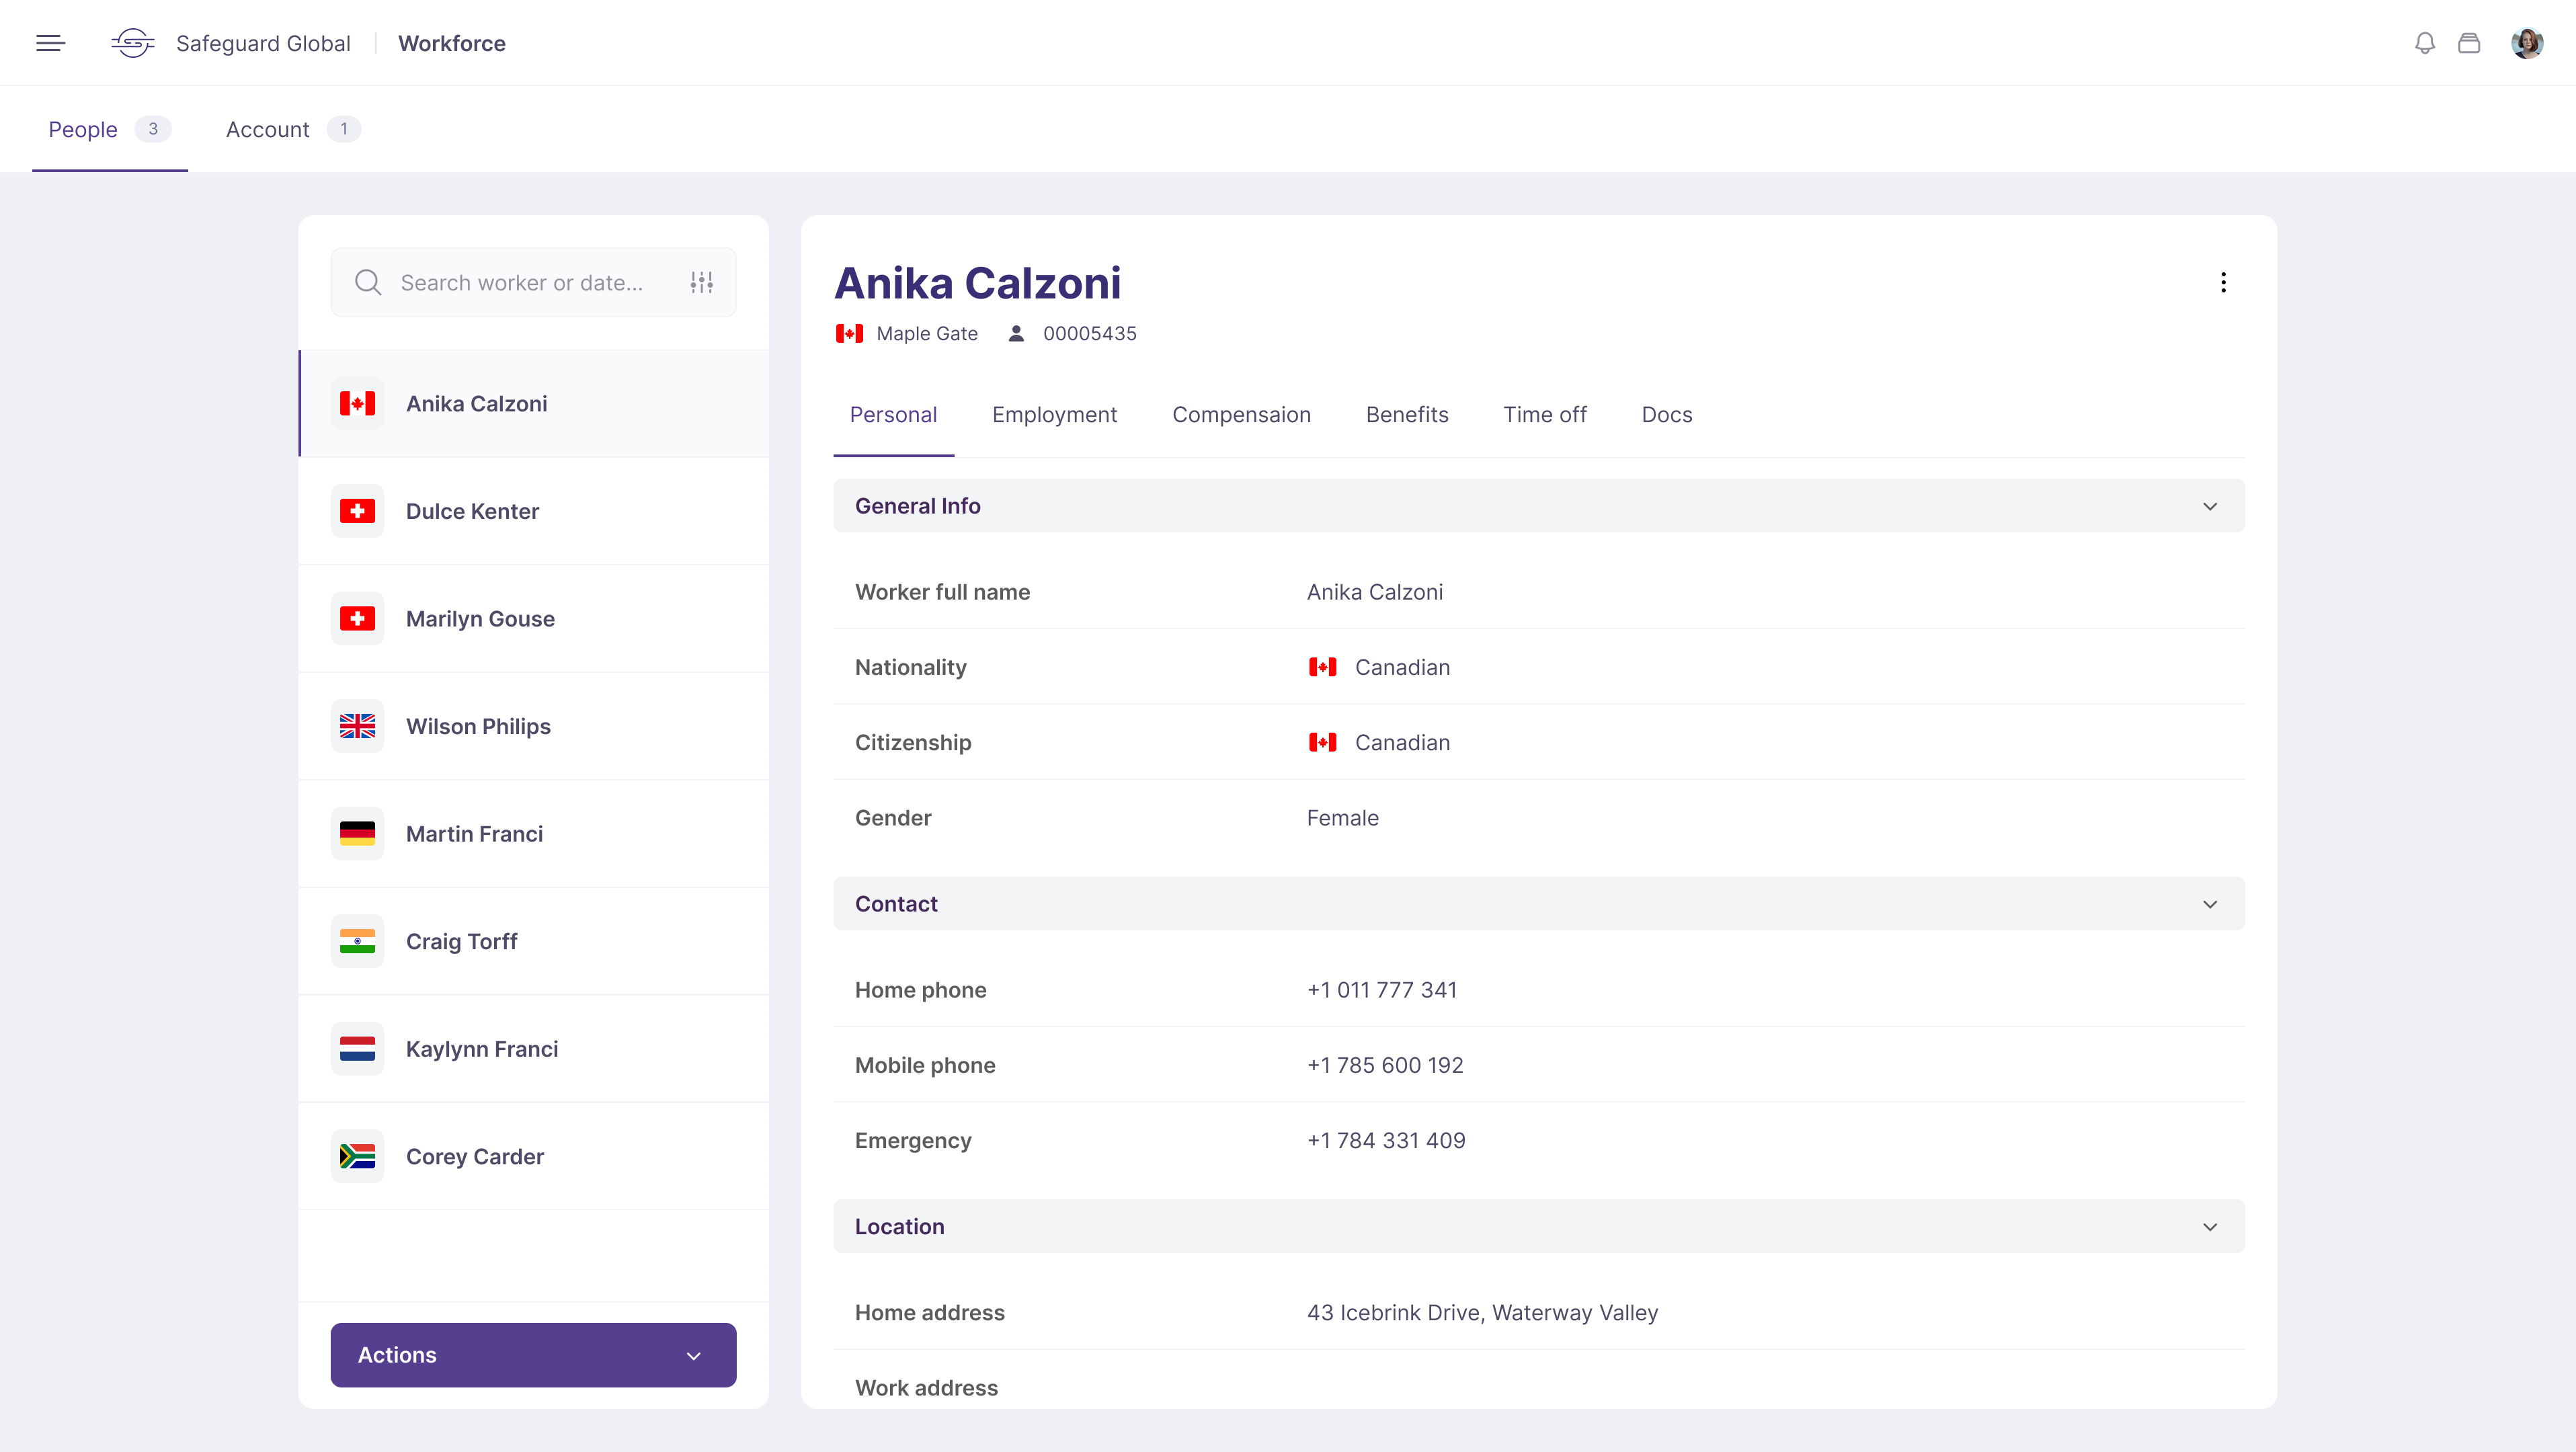The image size is (2576, 1452).
Task: Open the Docs tab
Action: [x=1666, y=415]
